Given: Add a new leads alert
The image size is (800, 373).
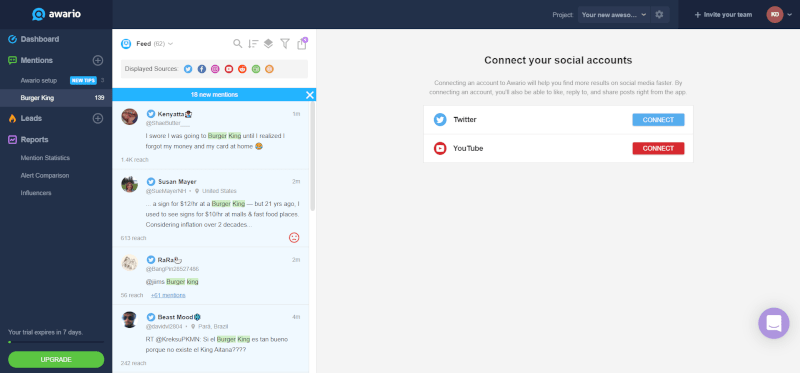Looking at the screenshot, I should pyautogui.click(x=98, y=118).
